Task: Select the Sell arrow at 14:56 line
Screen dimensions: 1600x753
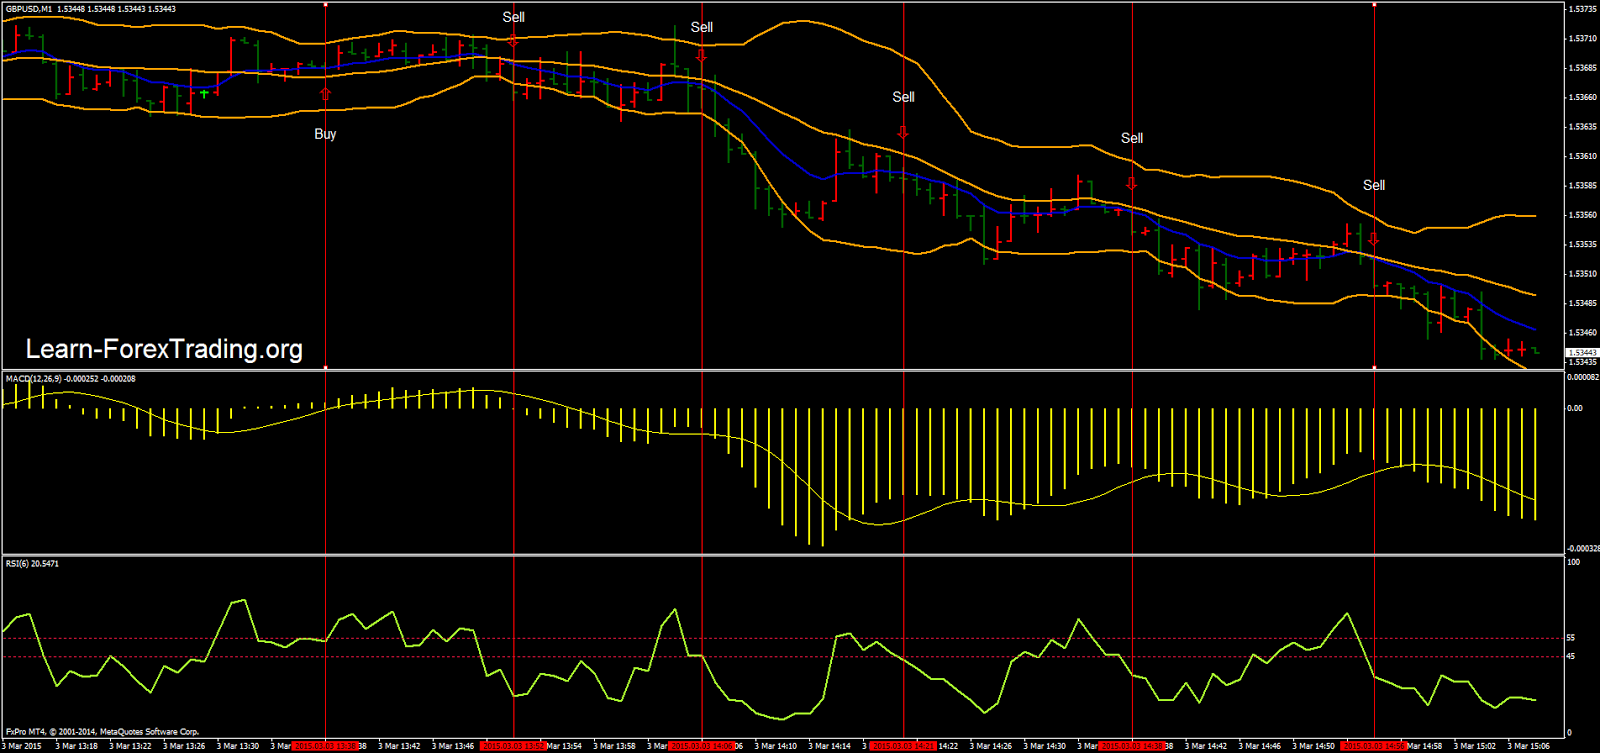Action: [1374, 240]
